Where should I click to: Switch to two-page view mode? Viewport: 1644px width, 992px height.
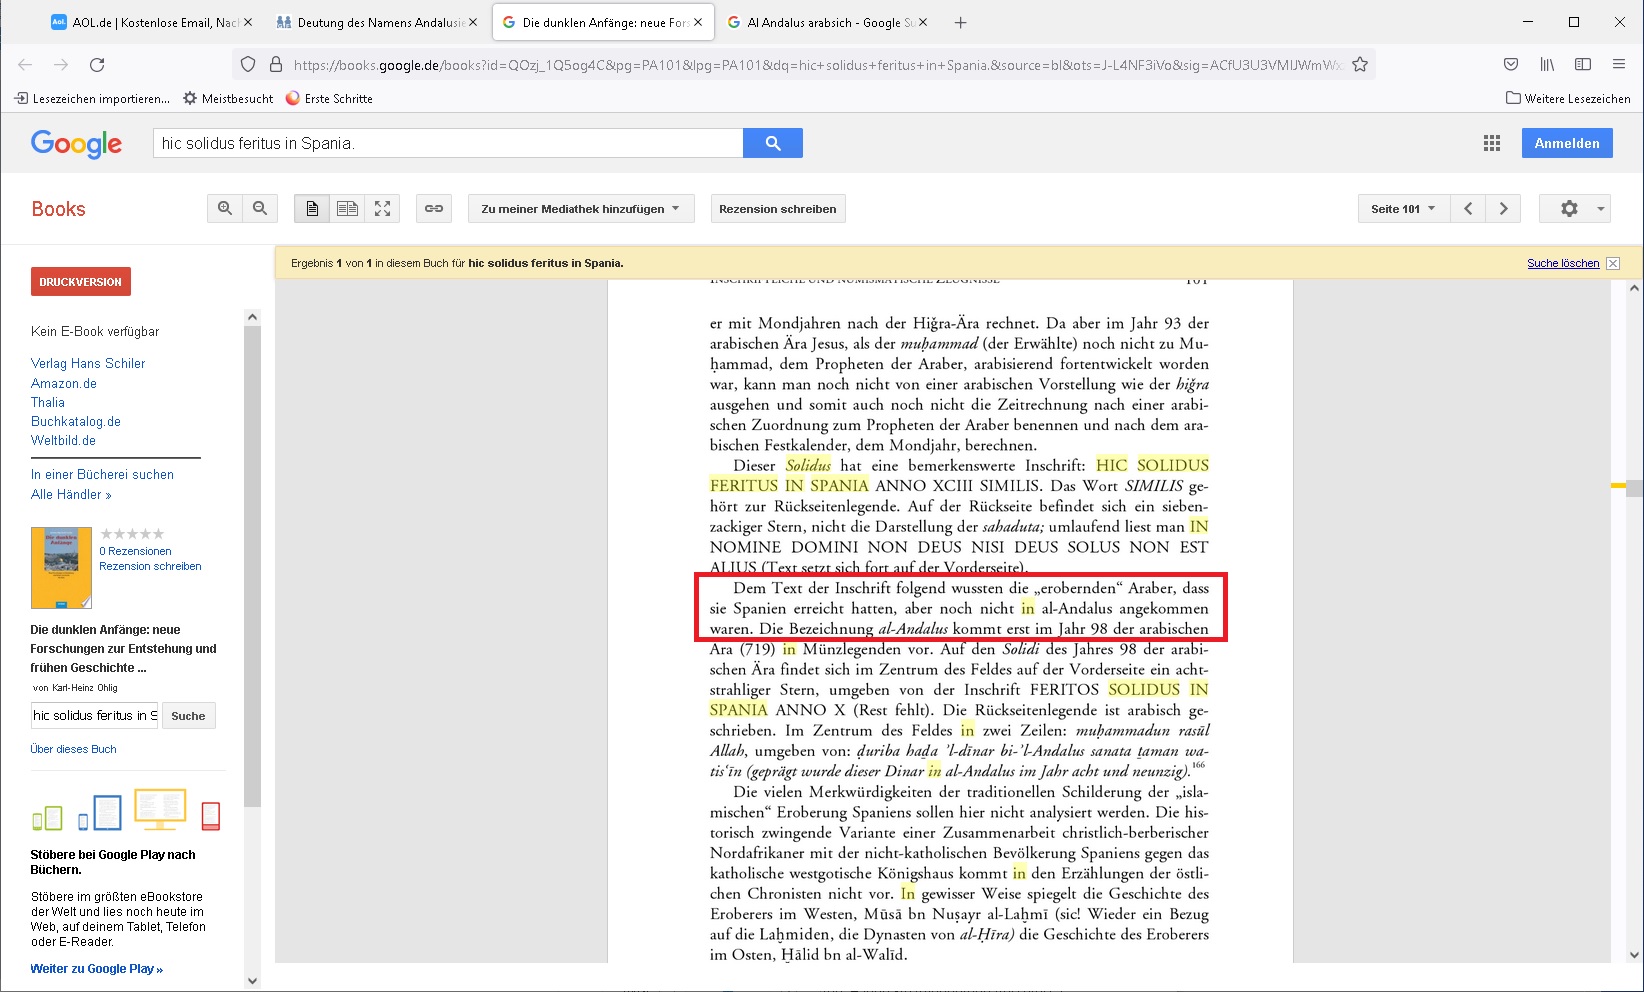click(347, 208)
